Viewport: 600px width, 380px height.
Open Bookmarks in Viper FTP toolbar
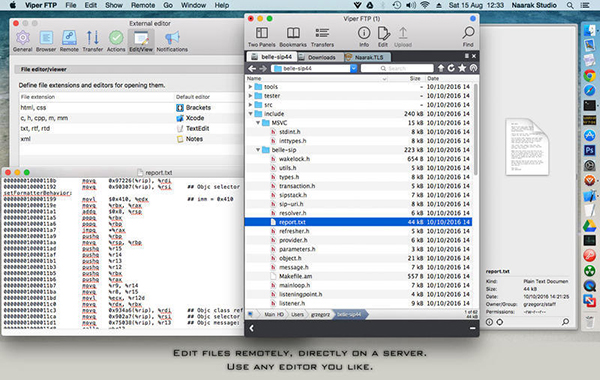point(293,37)
